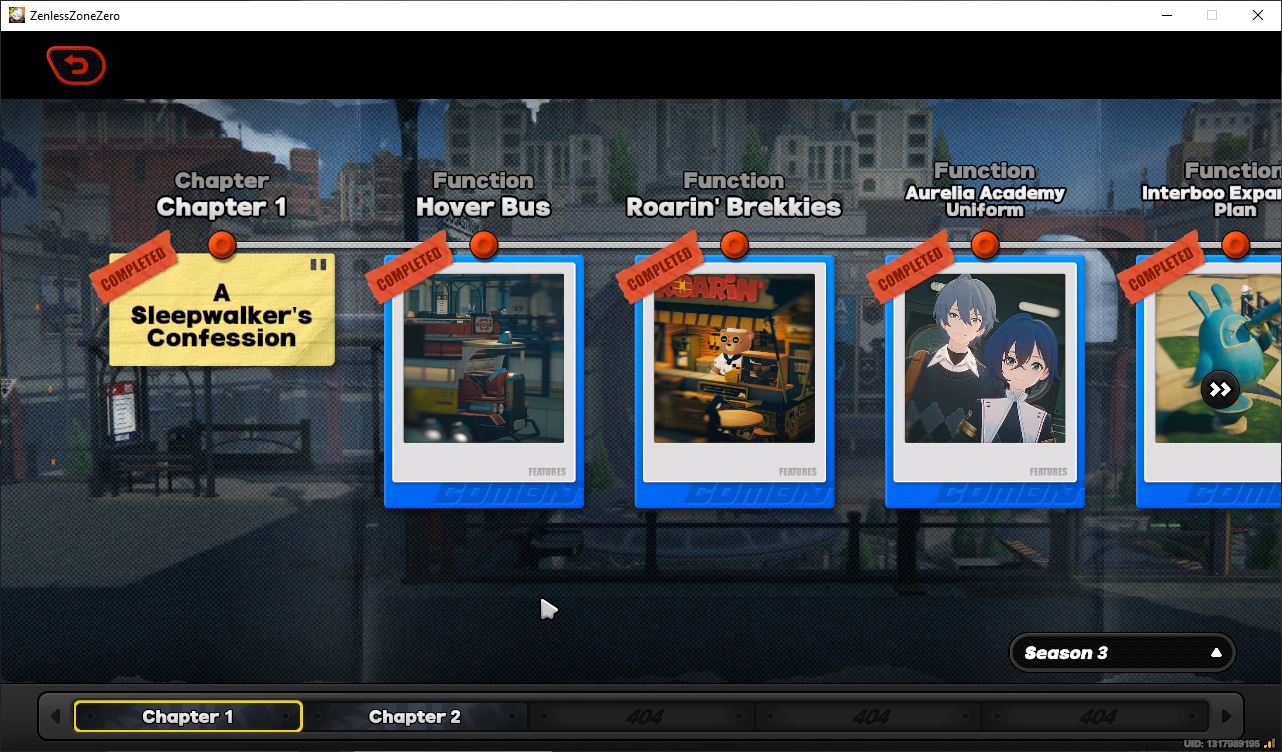Click the pause marks on Sleepwalker's Confession note
Viewport: 1282px width, 752px height.
coord(318,265)
